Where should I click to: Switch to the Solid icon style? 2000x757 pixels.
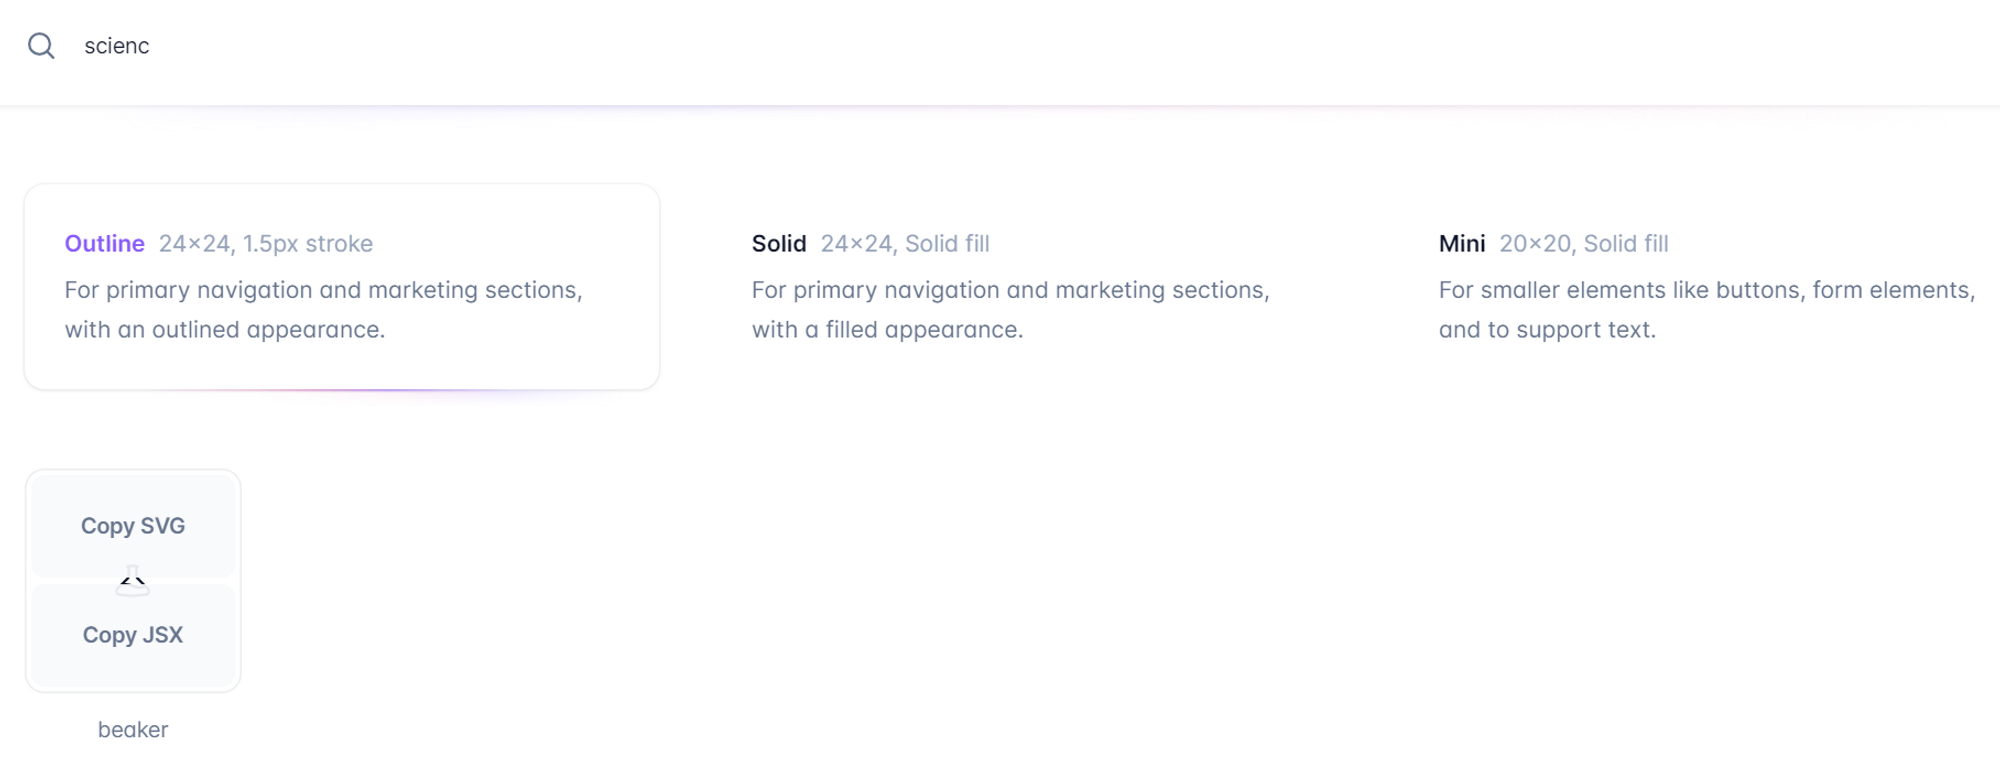[x=1029, y=287]
